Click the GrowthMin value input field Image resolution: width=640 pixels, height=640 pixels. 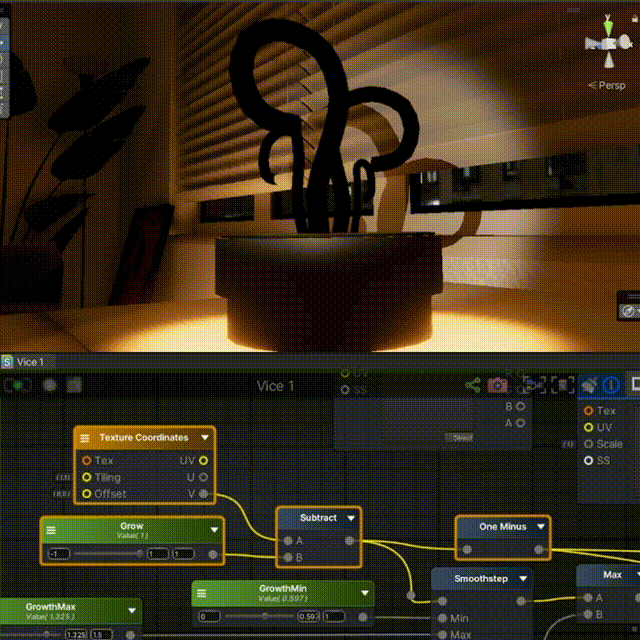point(307,616)
